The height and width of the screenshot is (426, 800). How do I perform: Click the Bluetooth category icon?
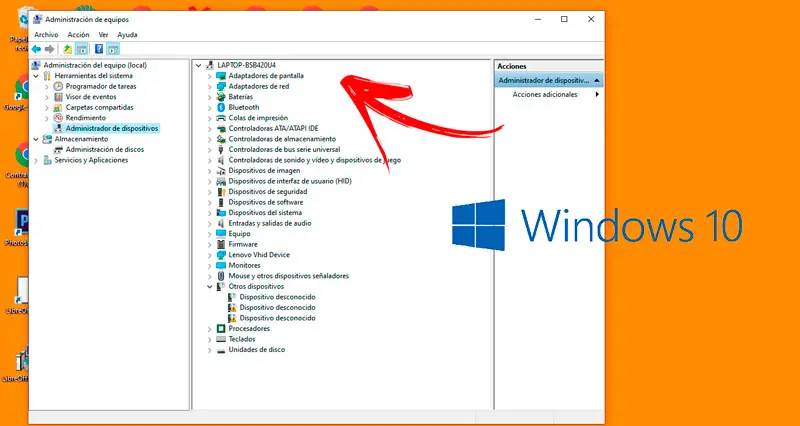pos(221,107)
